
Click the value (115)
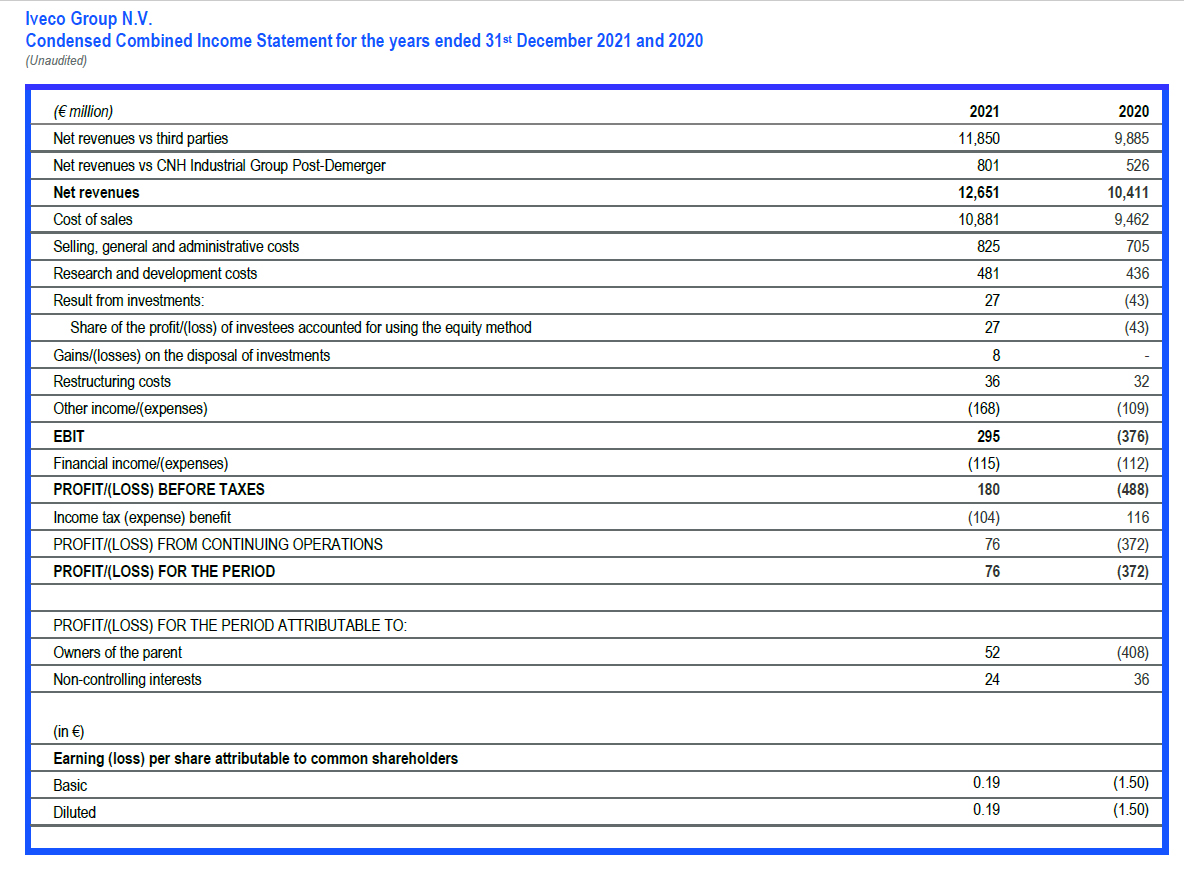[984, 464]
